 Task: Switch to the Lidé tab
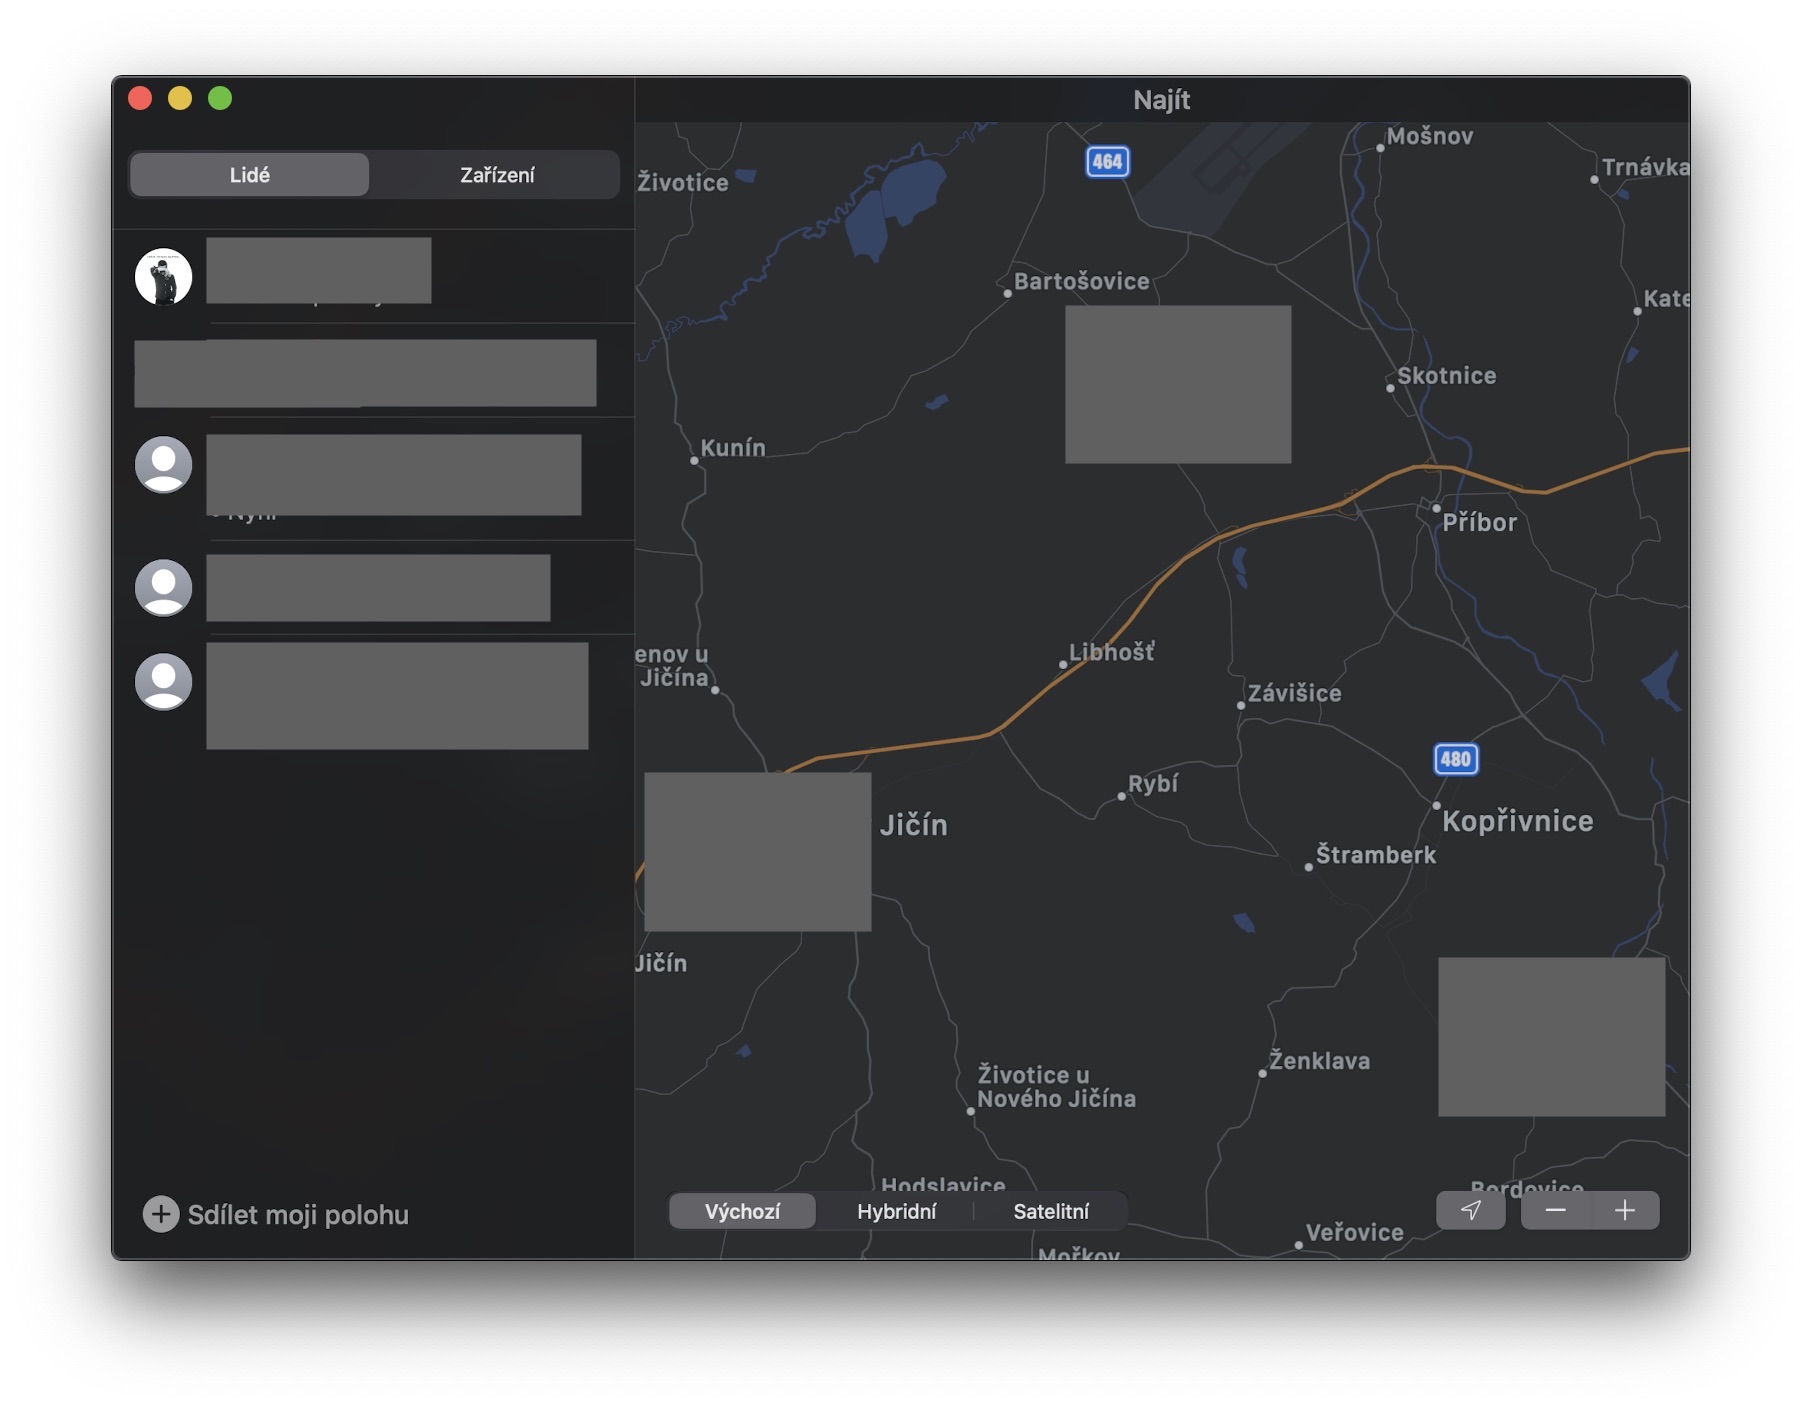coord(249,175)
